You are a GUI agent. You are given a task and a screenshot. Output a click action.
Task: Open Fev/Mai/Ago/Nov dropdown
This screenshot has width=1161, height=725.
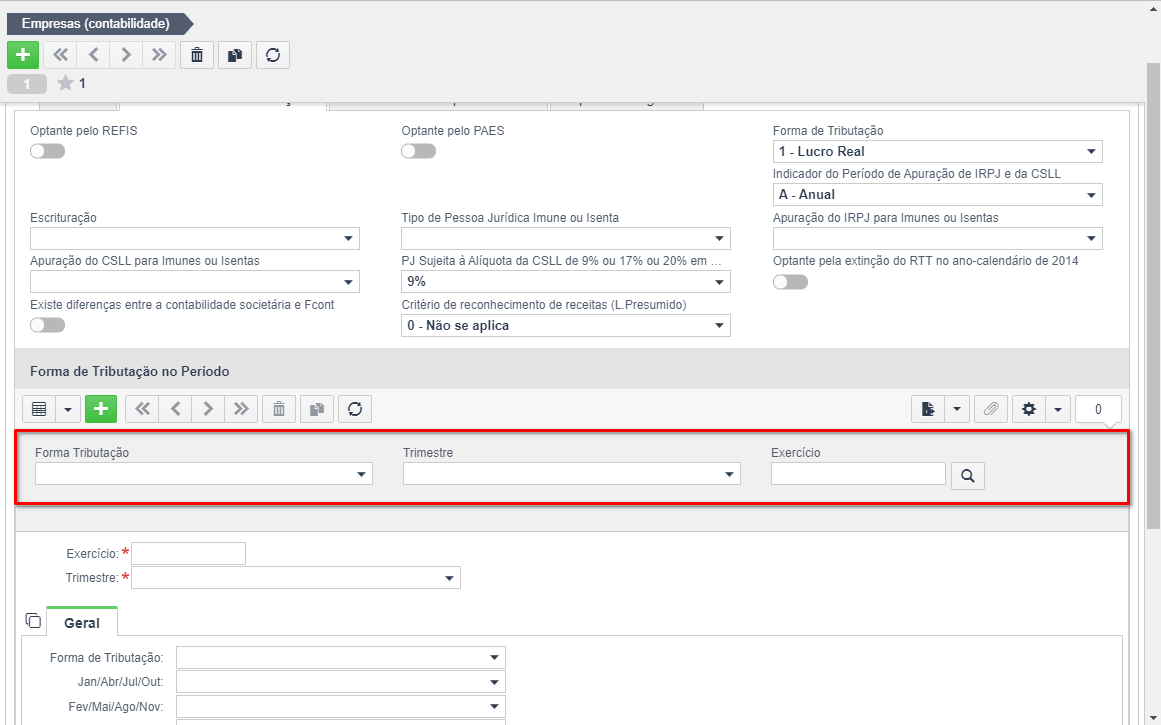(341, 706)
